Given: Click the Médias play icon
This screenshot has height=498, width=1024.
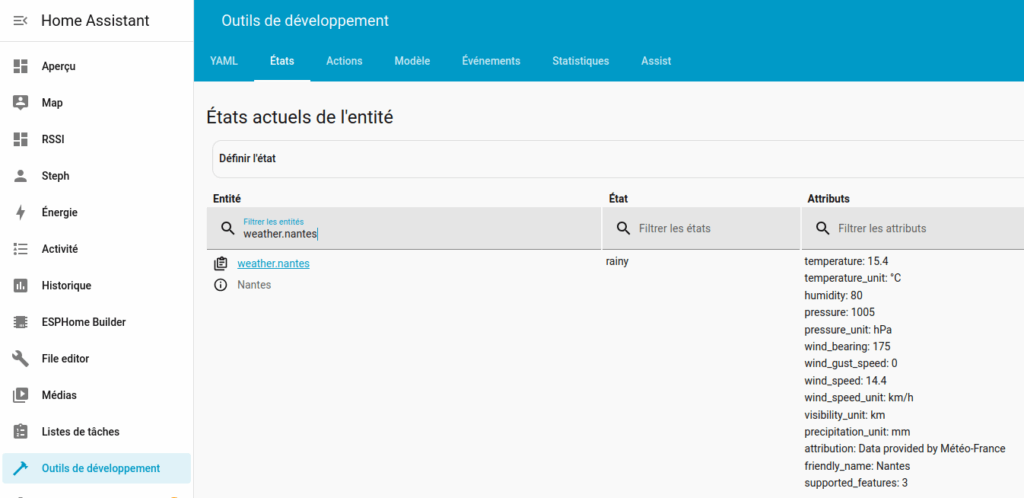Looking at the screenshot, I should pos(20,395).
